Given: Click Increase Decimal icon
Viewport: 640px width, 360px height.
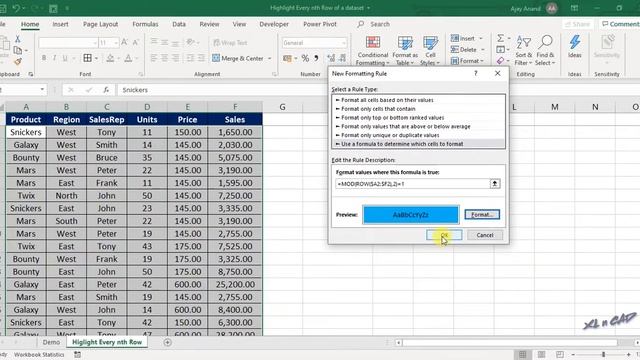Looking at the screenshot, I should click(x=331, y=58).
